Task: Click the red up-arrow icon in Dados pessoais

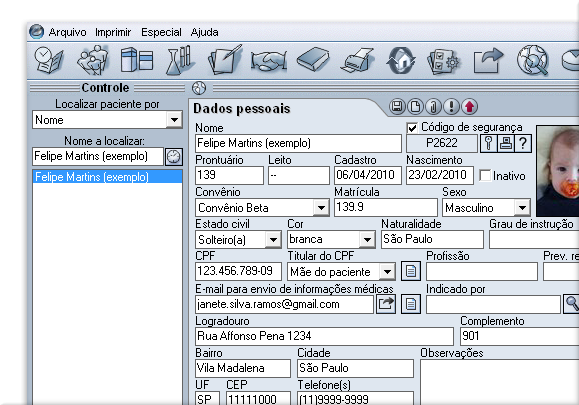Action: coord(470,107)
